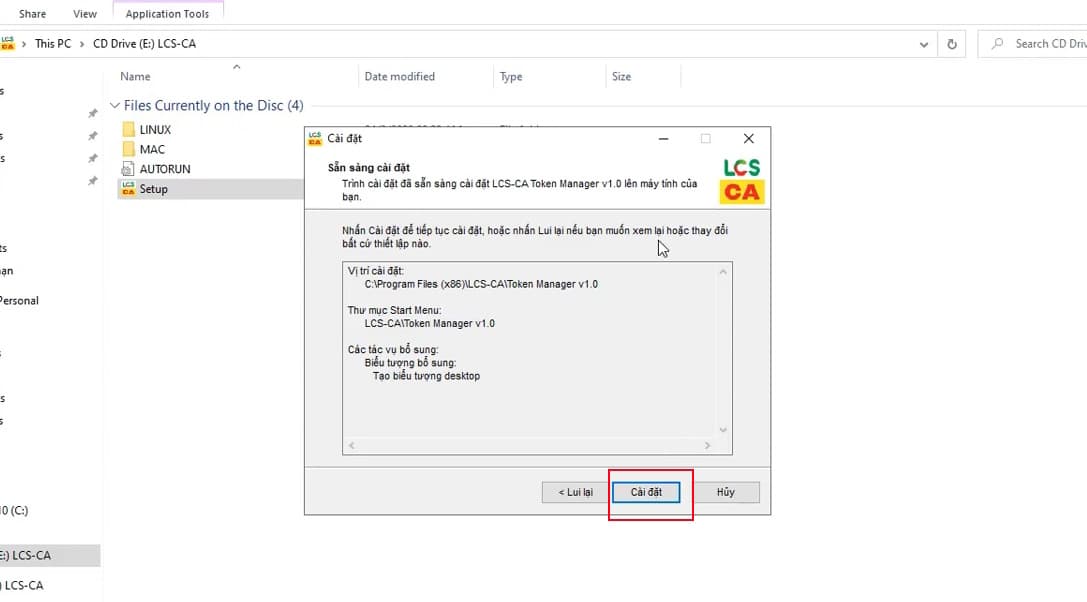Collapse the Files Currently on the Disc group

pos(115,106)
